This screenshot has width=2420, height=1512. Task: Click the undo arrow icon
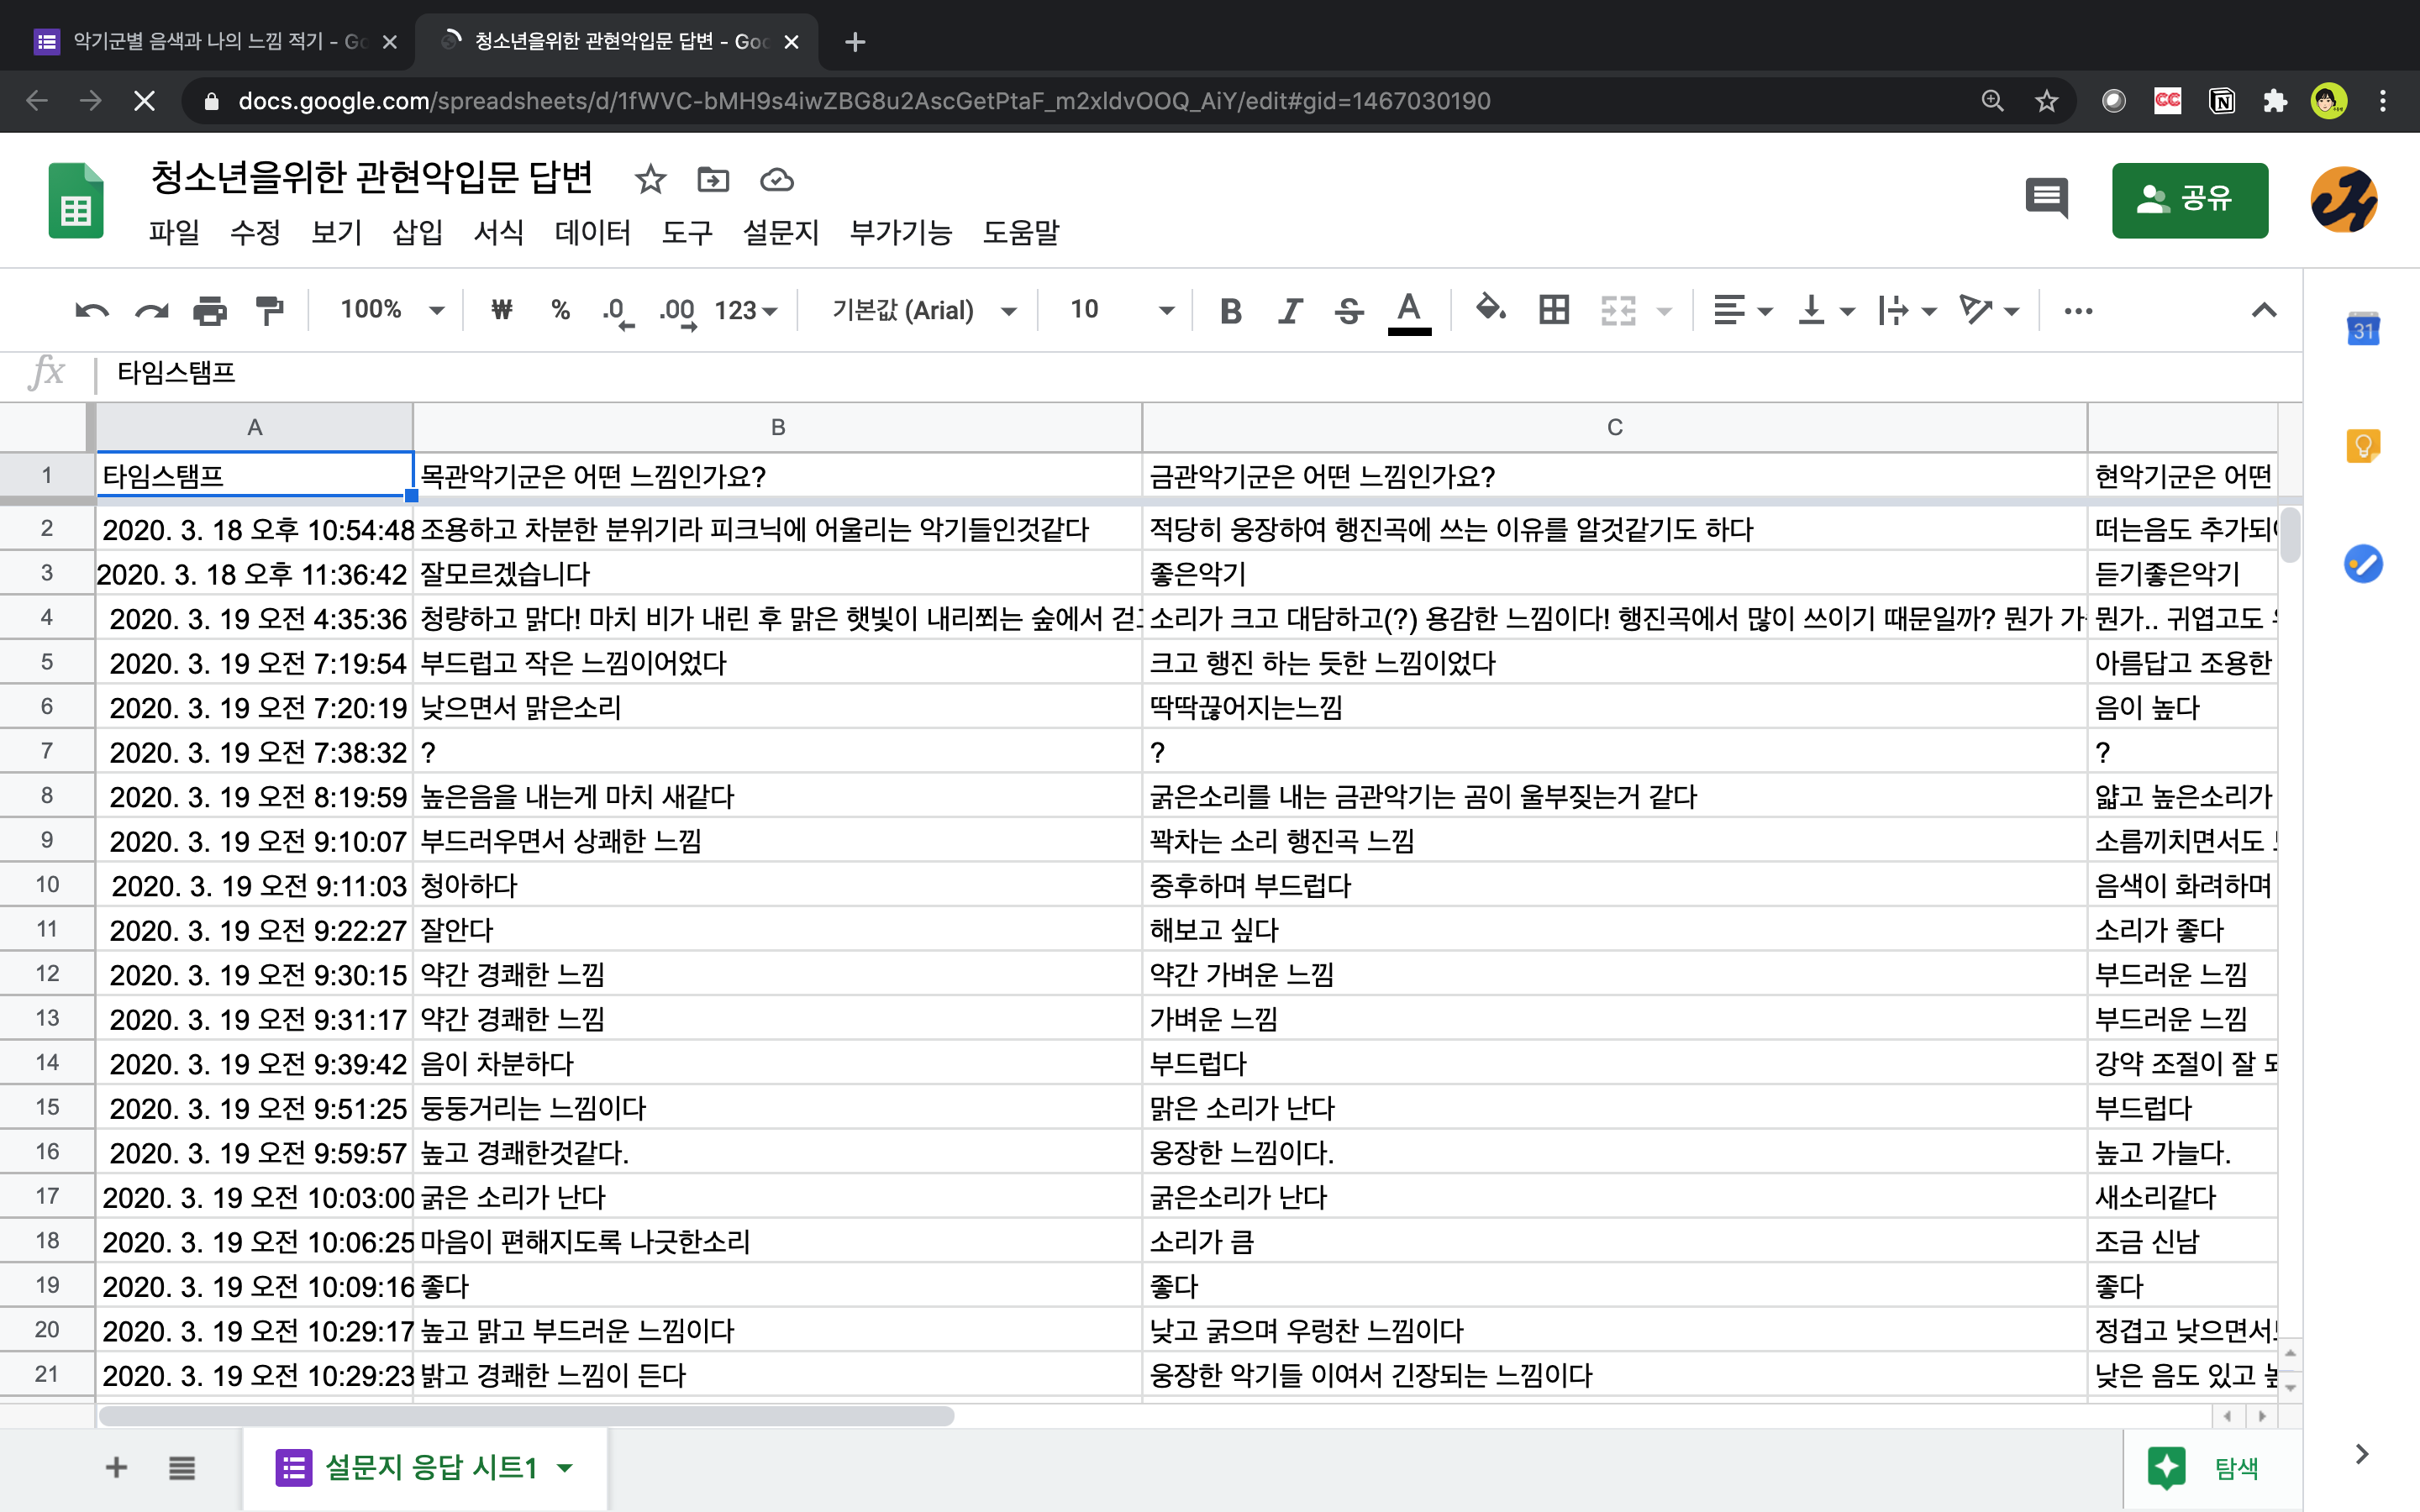click(91, 311)
